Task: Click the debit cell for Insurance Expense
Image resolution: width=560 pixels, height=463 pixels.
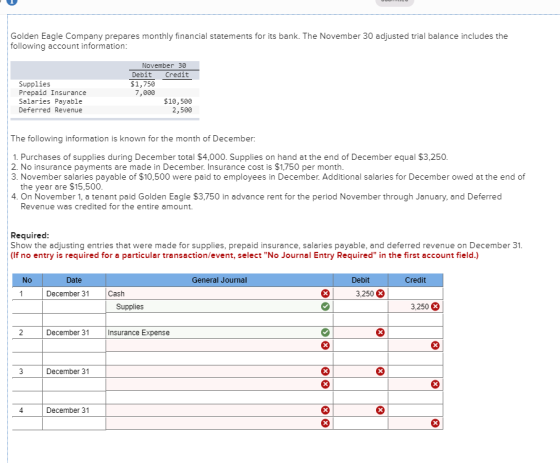Action: pos(360,333)
